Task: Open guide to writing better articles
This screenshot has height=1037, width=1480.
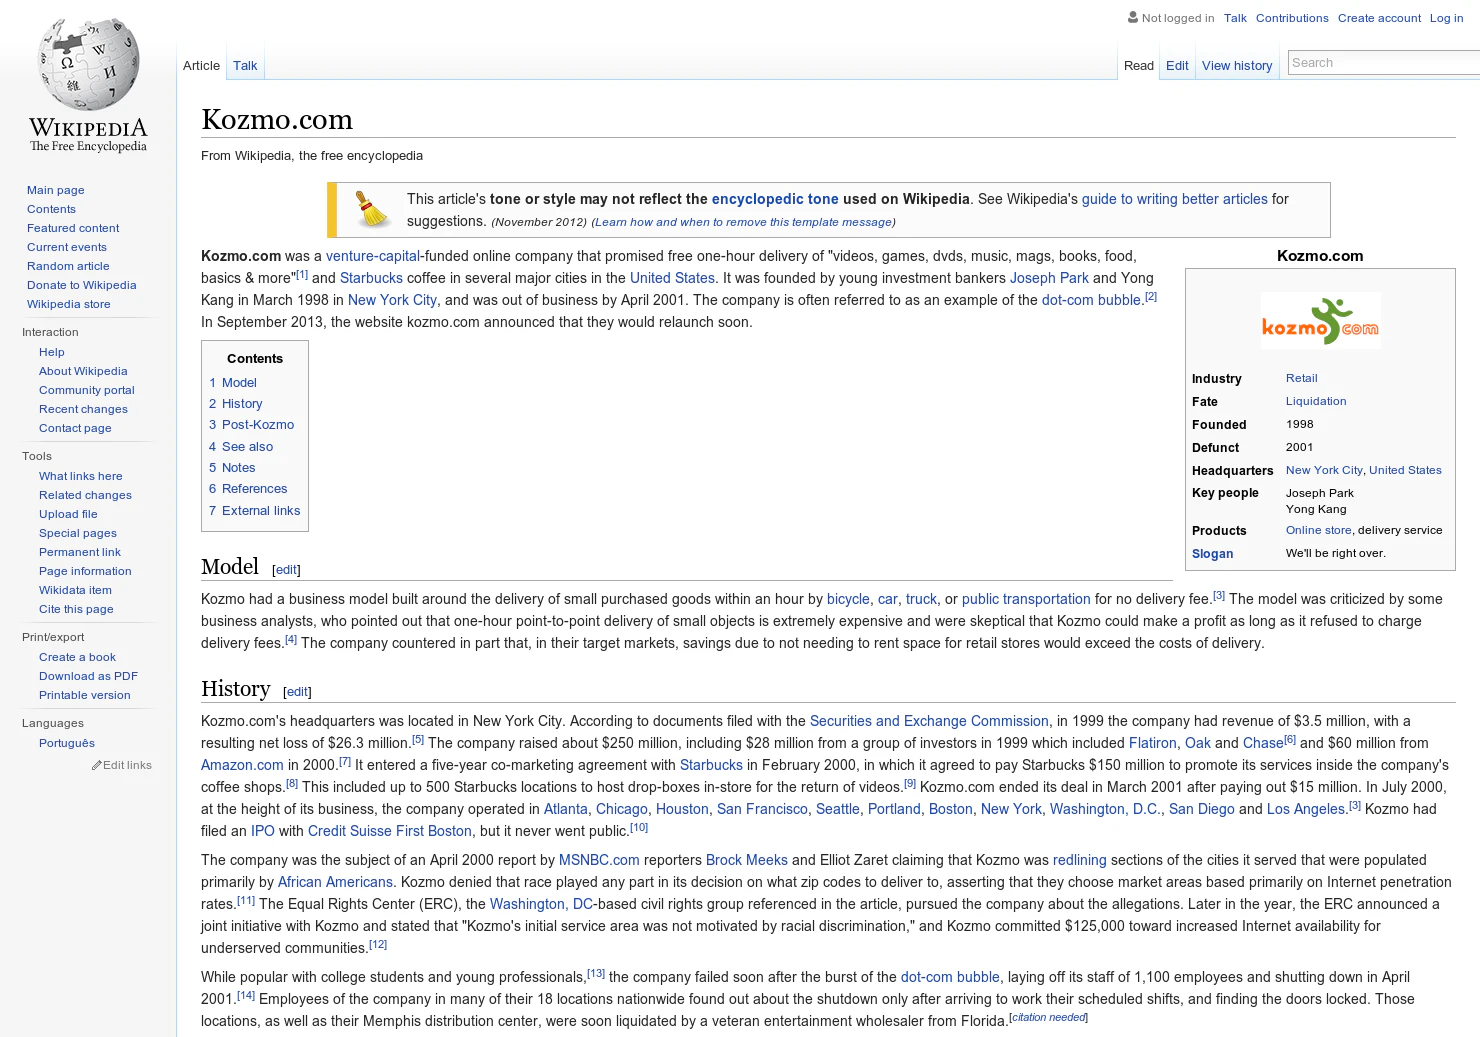Action: pyautogui.click(x=1175, y=199)
